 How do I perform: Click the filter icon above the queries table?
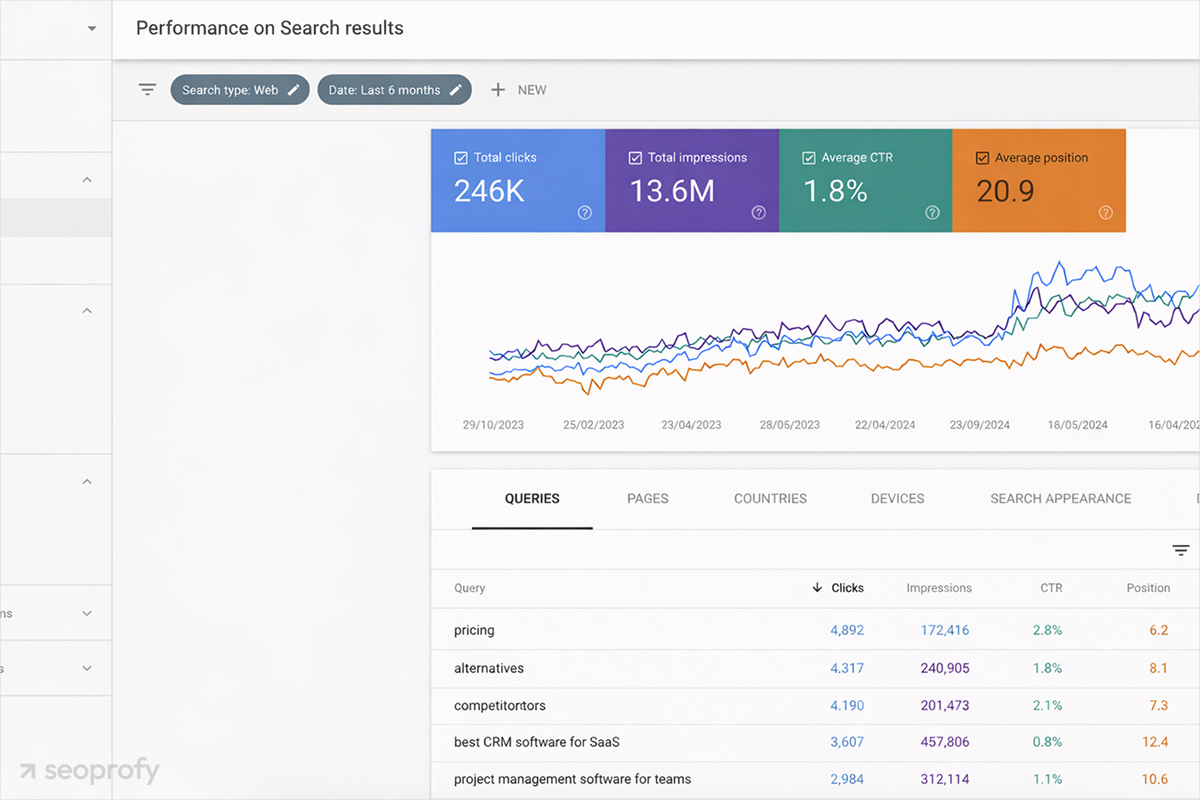pyautogui.click(x=1179, y=550)
